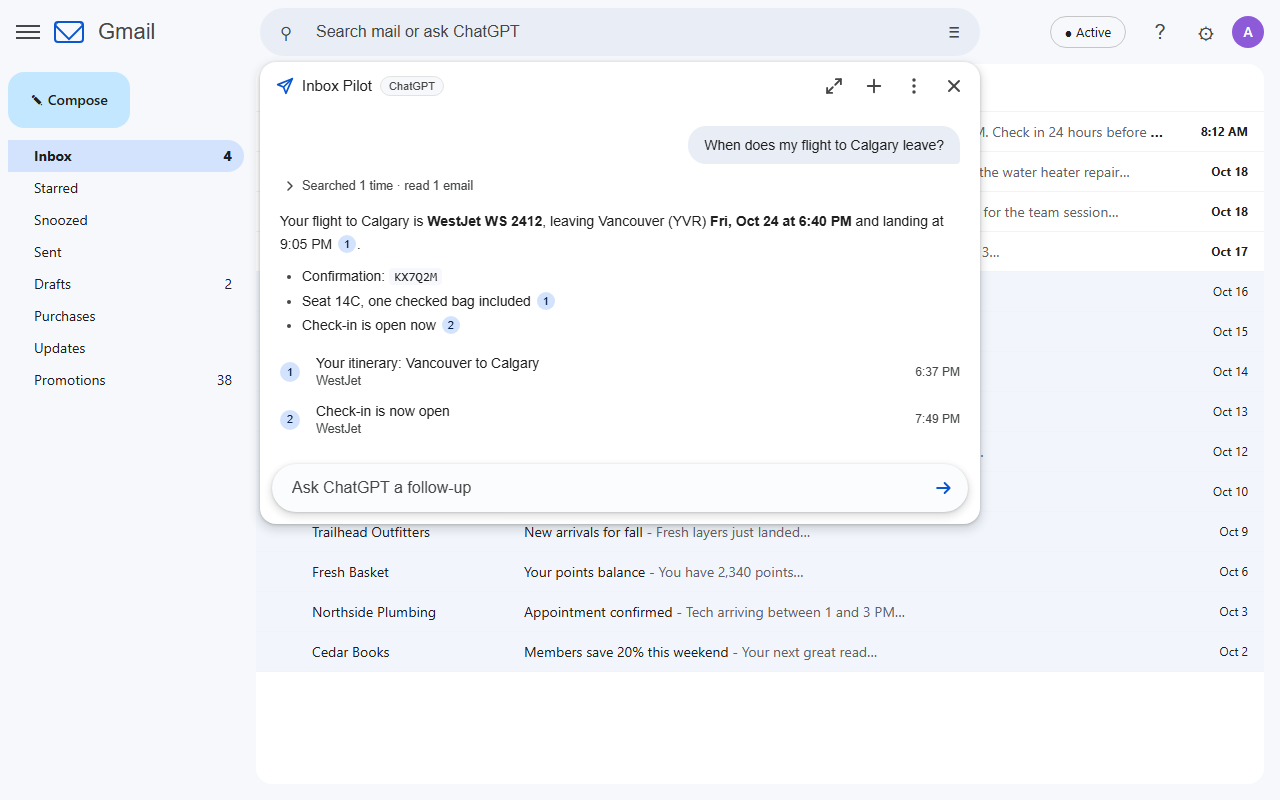Open the main hamburger menu
Image resolution: width=1280 pixels, height=800 pixels.
click(x=28, y=32)
